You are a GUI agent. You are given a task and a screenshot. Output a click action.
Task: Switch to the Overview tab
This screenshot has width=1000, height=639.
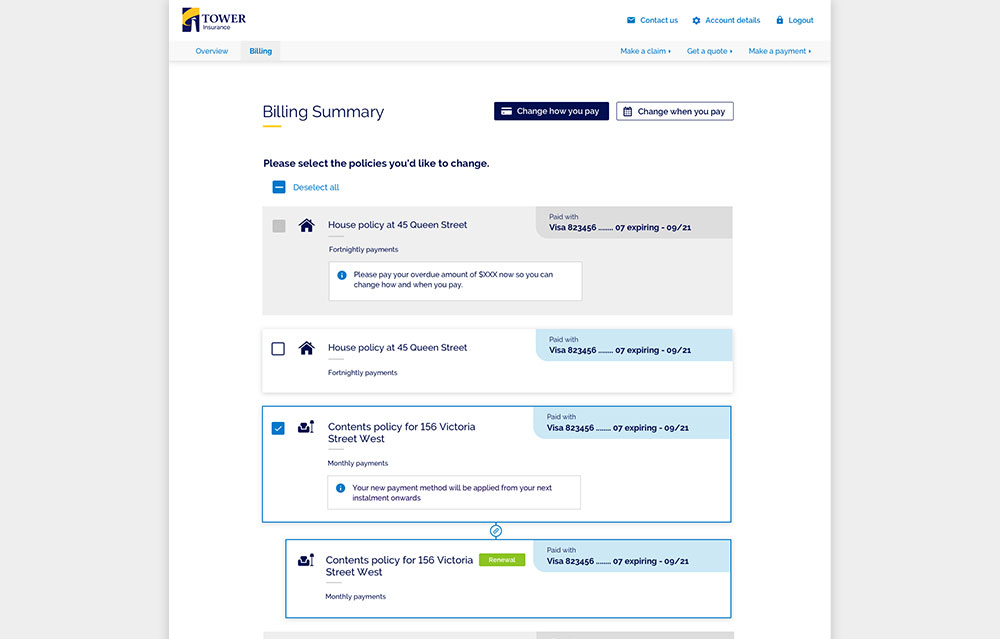coord(212,51)
